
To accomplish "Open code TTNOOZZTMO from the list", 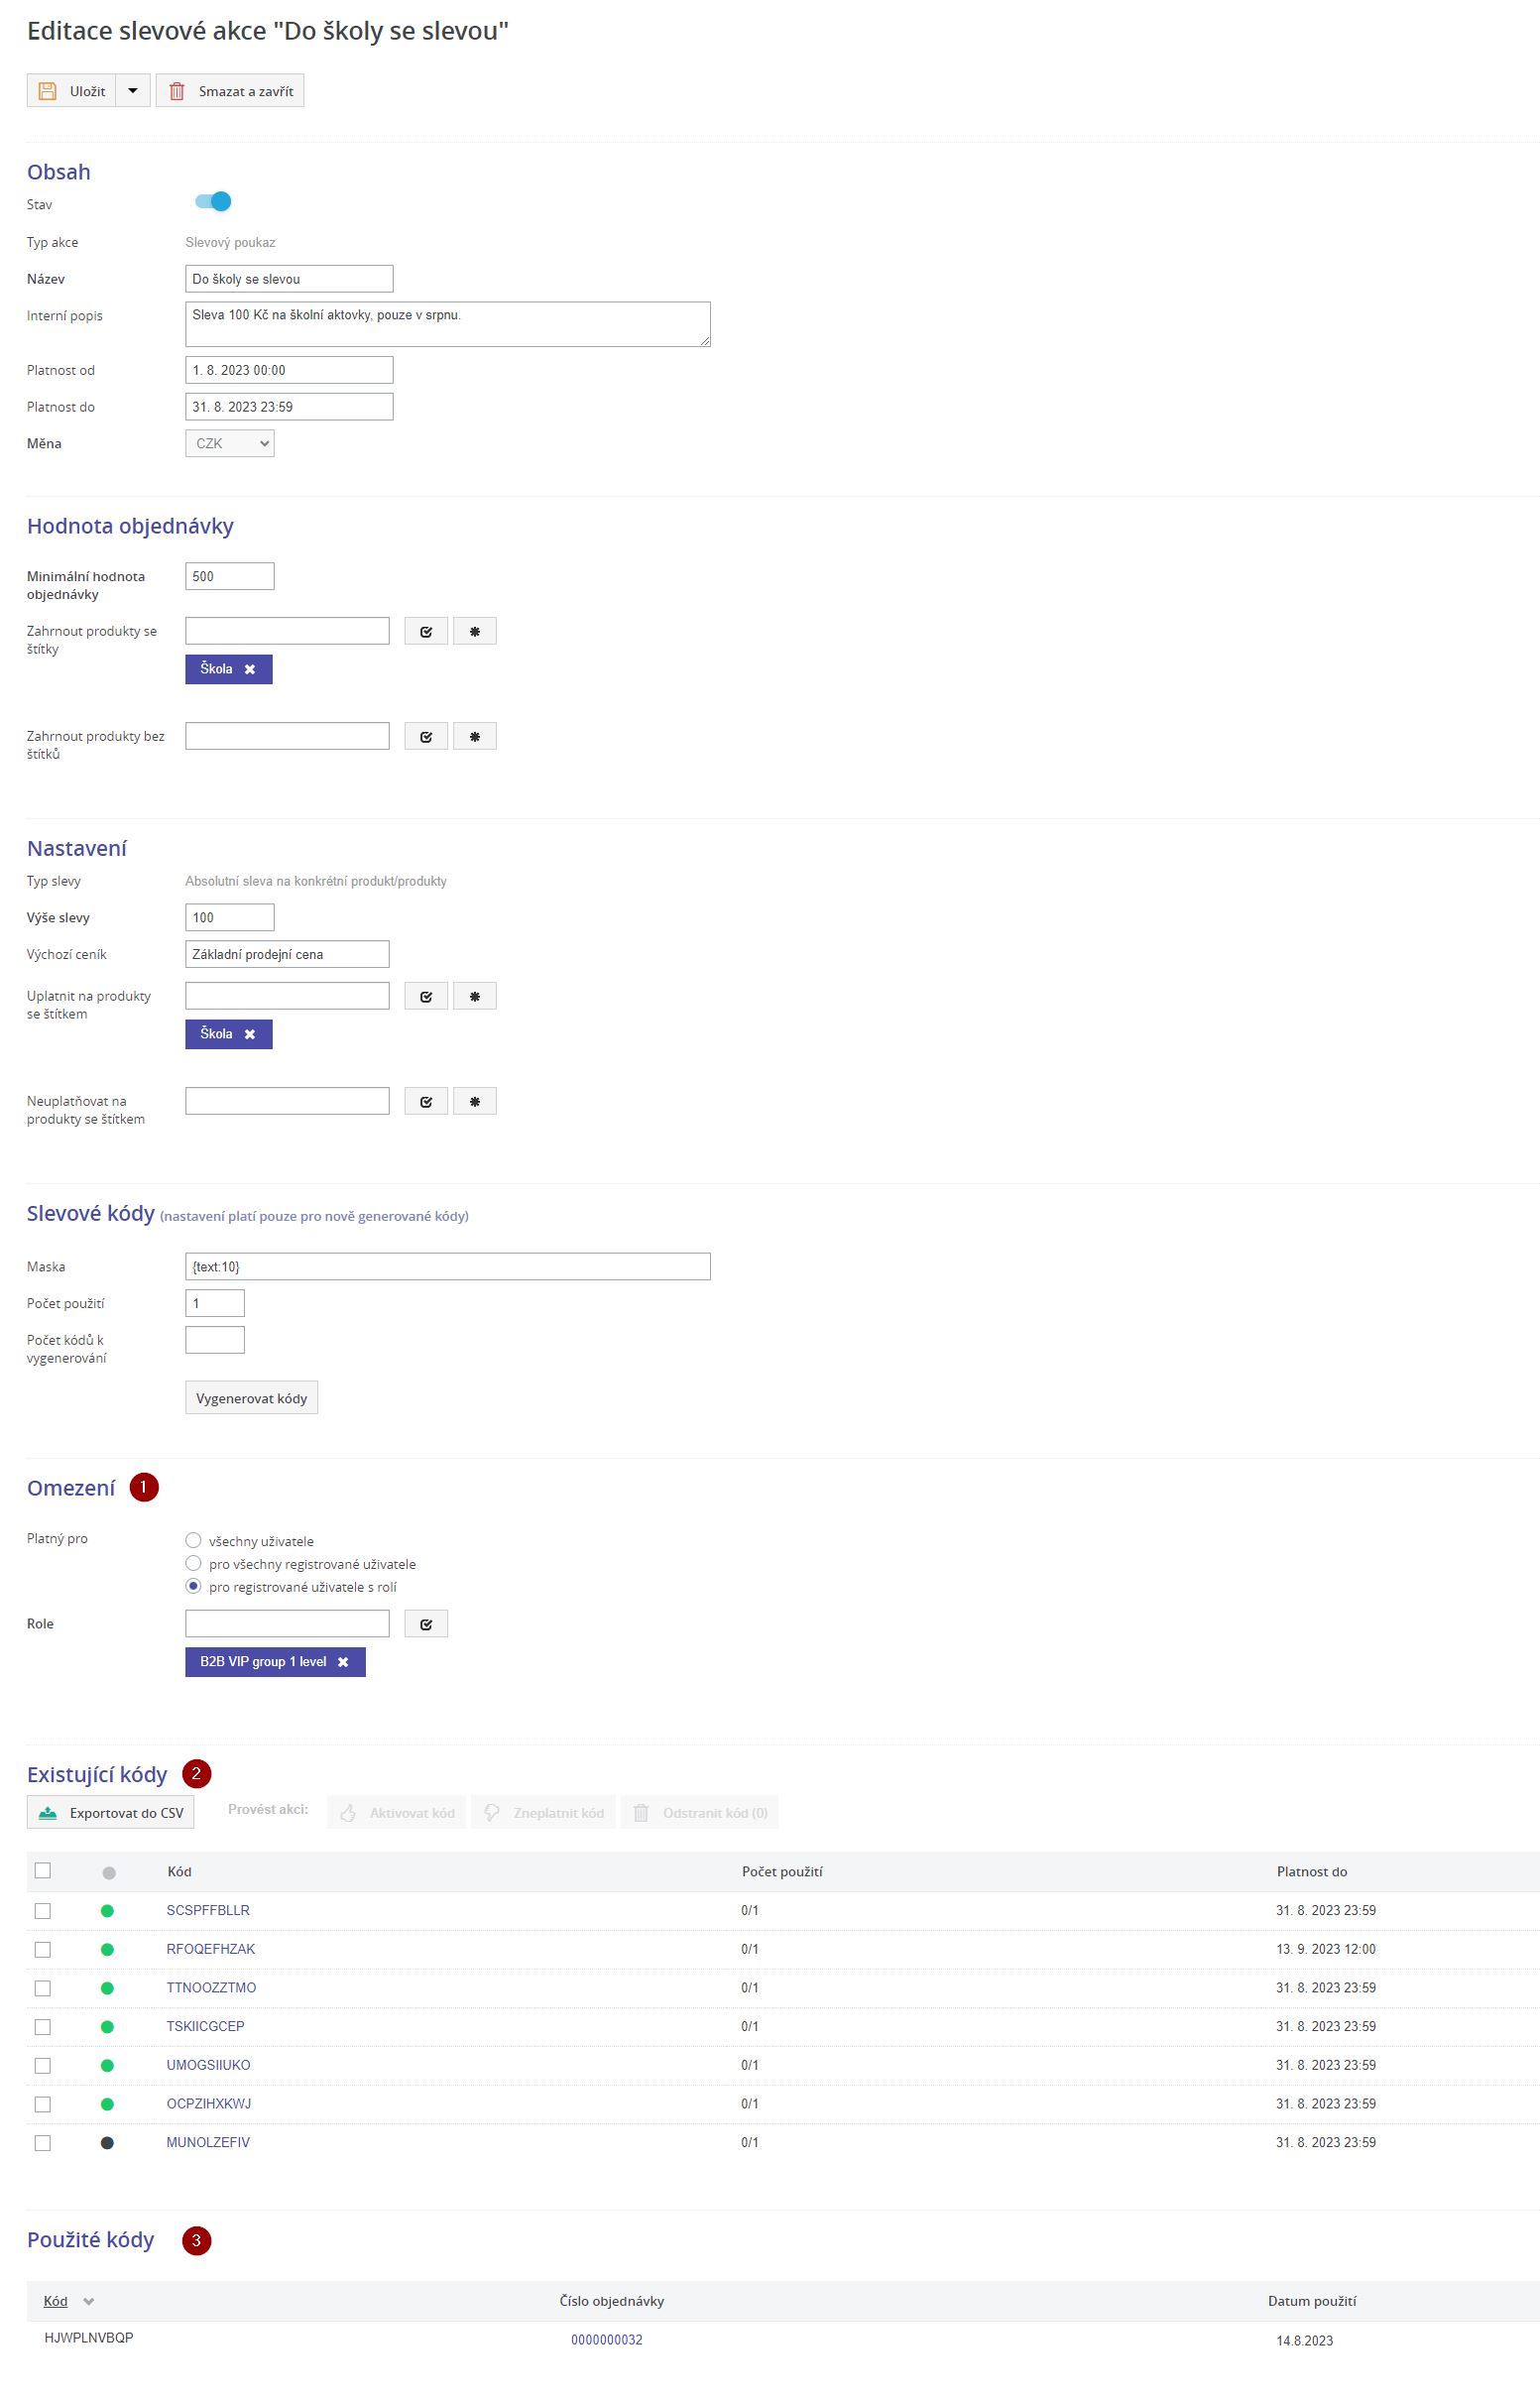I will (211, 1987).
